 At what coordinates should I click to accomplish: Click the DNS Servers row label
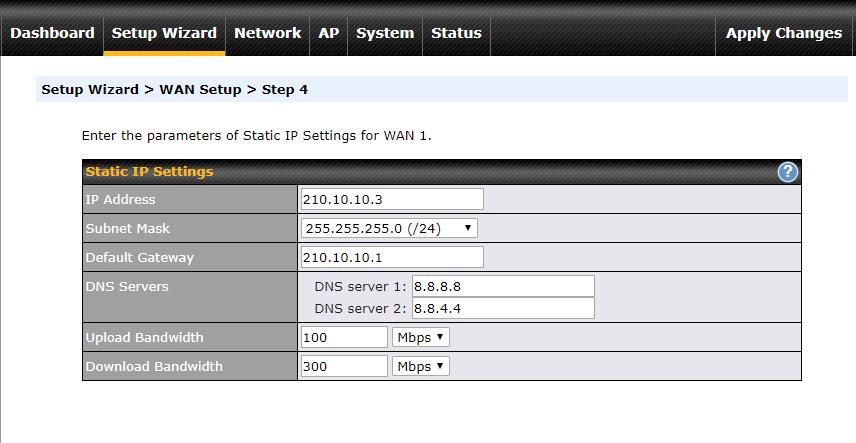coord(127,286)
